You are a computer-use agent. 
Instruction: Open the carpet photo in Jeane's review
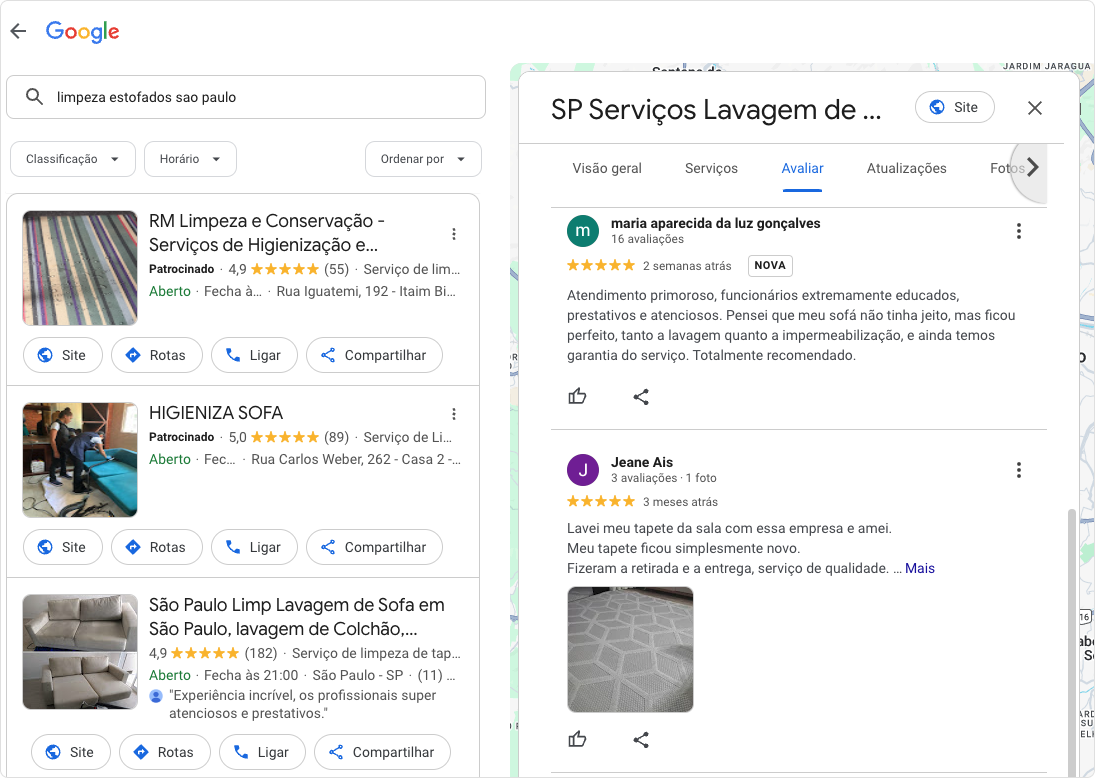tap(630, 649)
